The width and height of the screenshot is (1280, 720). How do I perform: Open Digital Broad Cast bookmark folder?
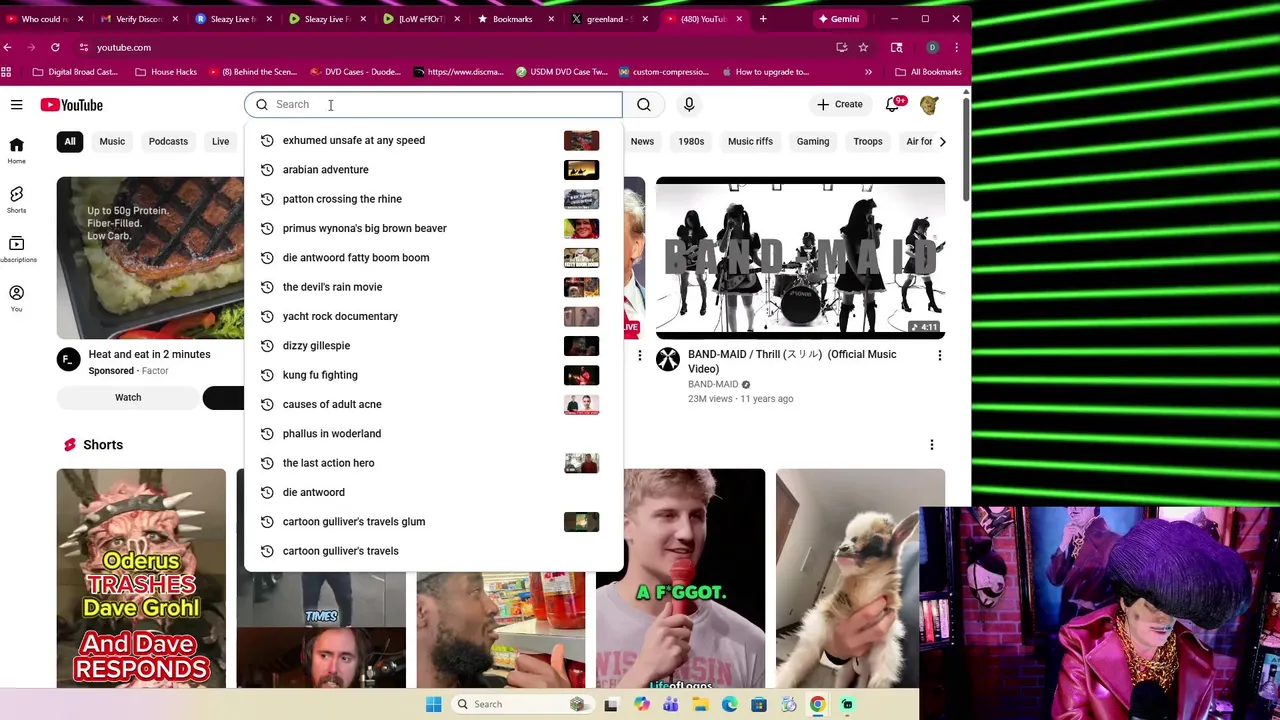coord(75,72)
